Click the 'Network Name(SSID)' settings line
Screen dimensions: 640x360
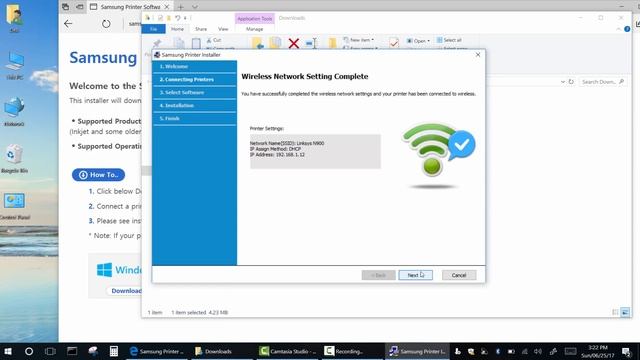pyautogui.click(x=287, y=143)
